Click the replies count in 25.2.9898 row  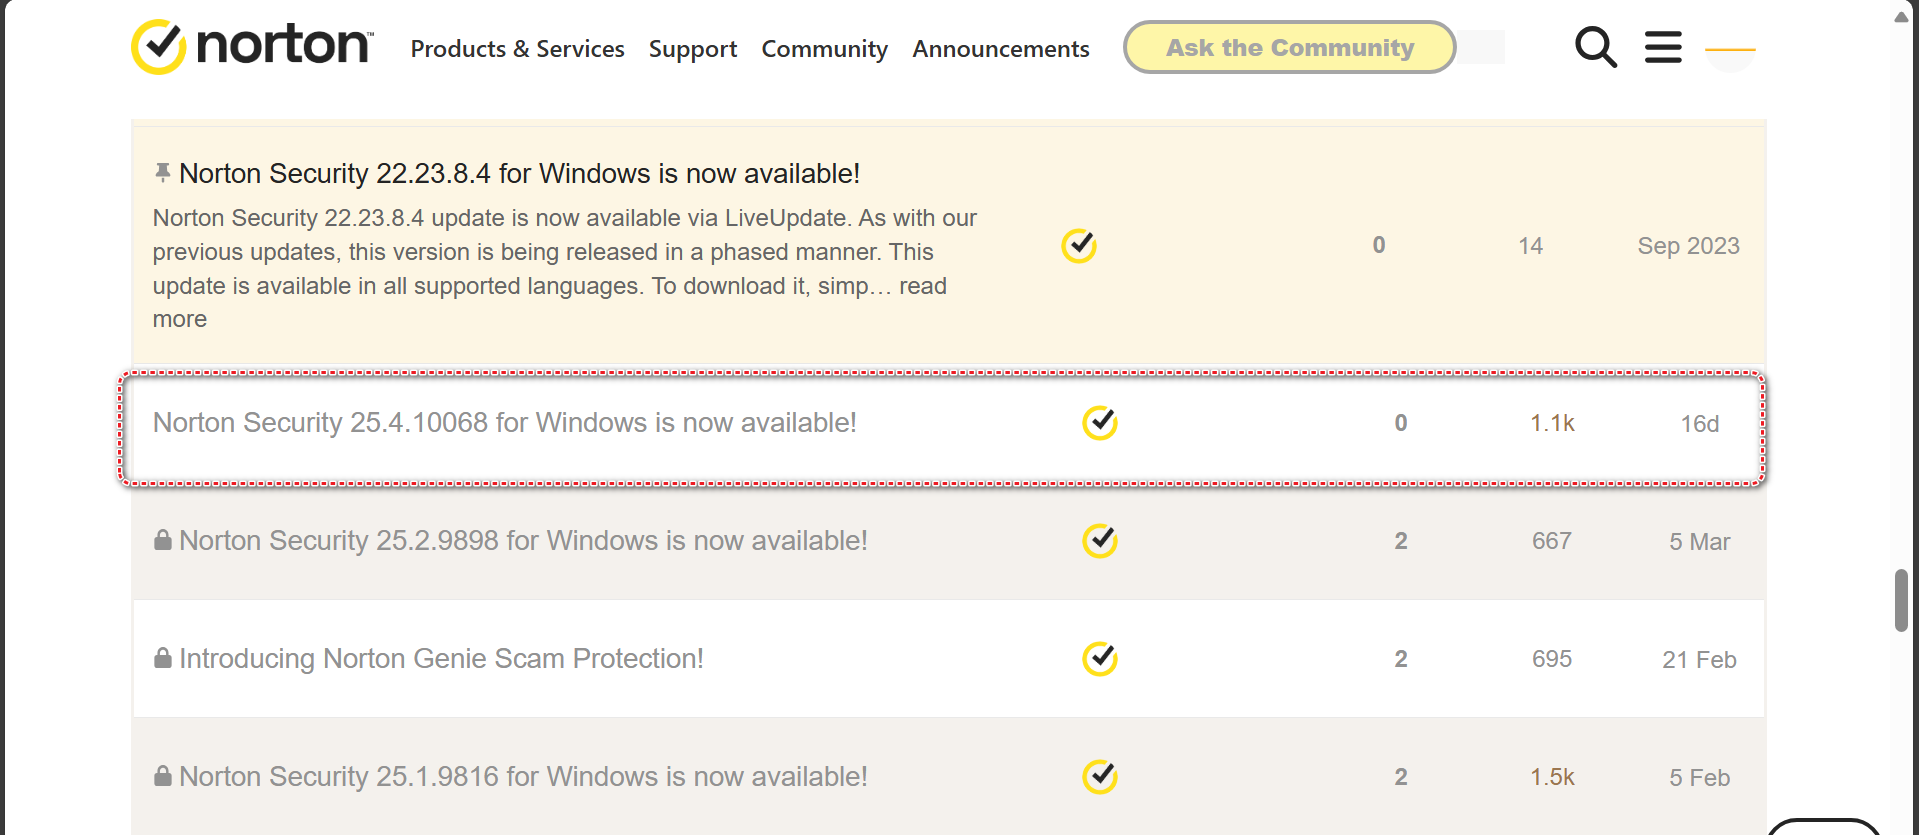1401,541
